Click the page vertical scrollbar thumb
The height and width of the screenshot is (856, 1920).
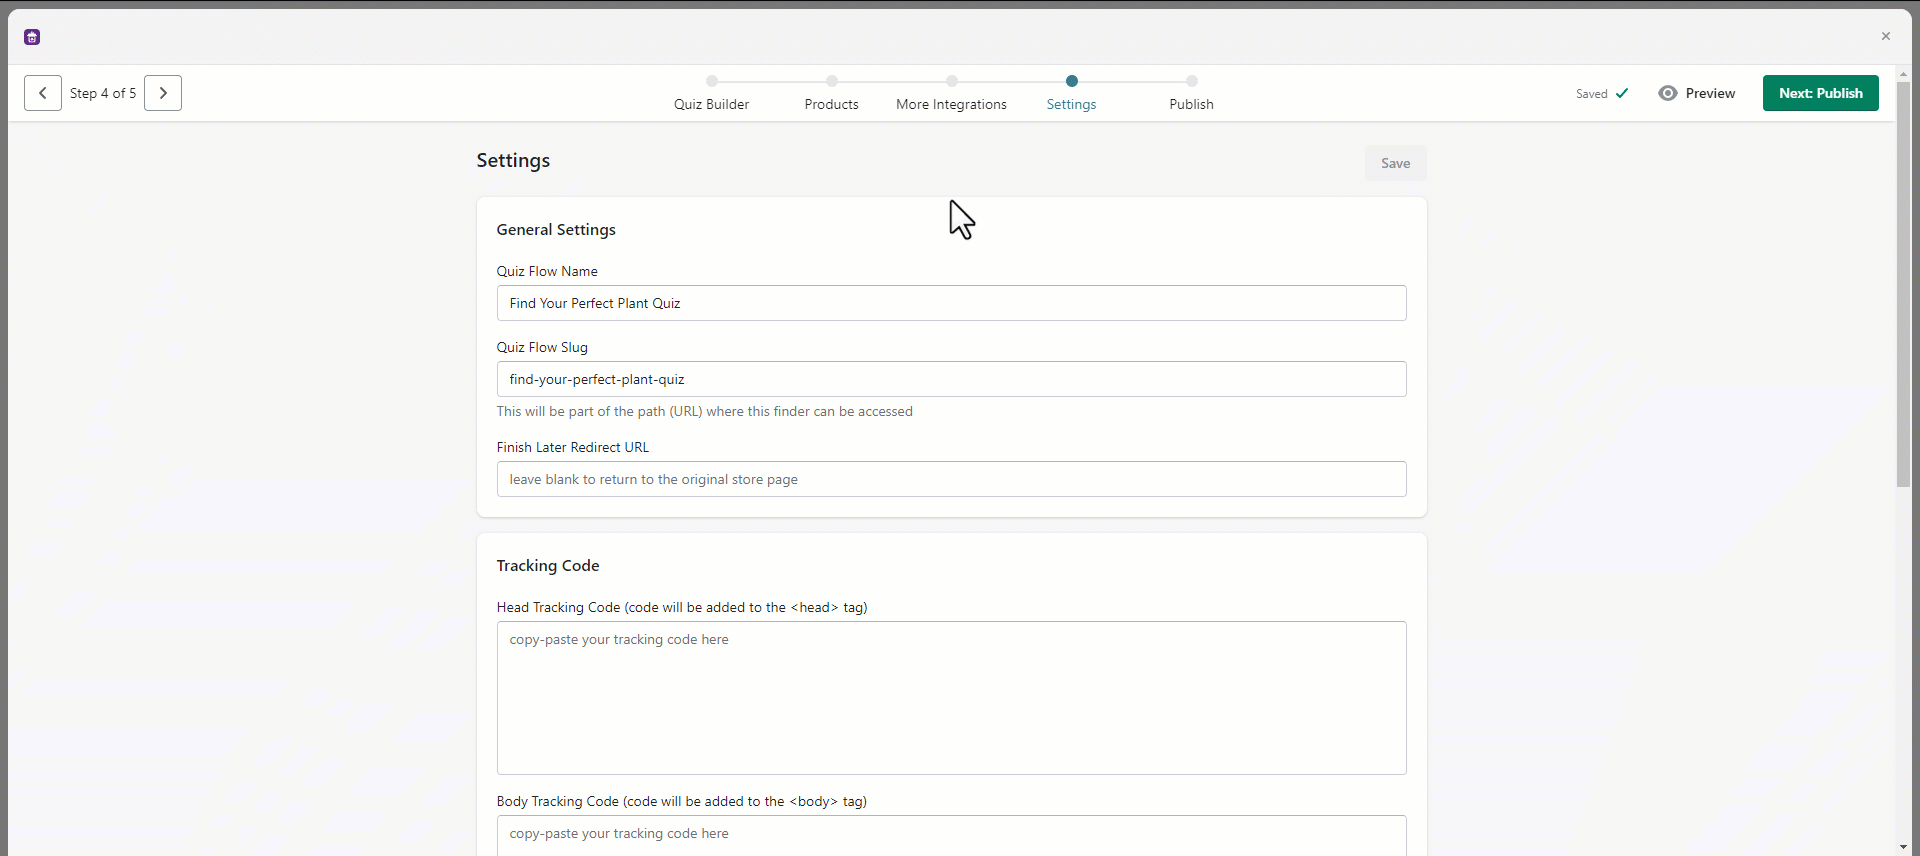[x=1903, y=284]
